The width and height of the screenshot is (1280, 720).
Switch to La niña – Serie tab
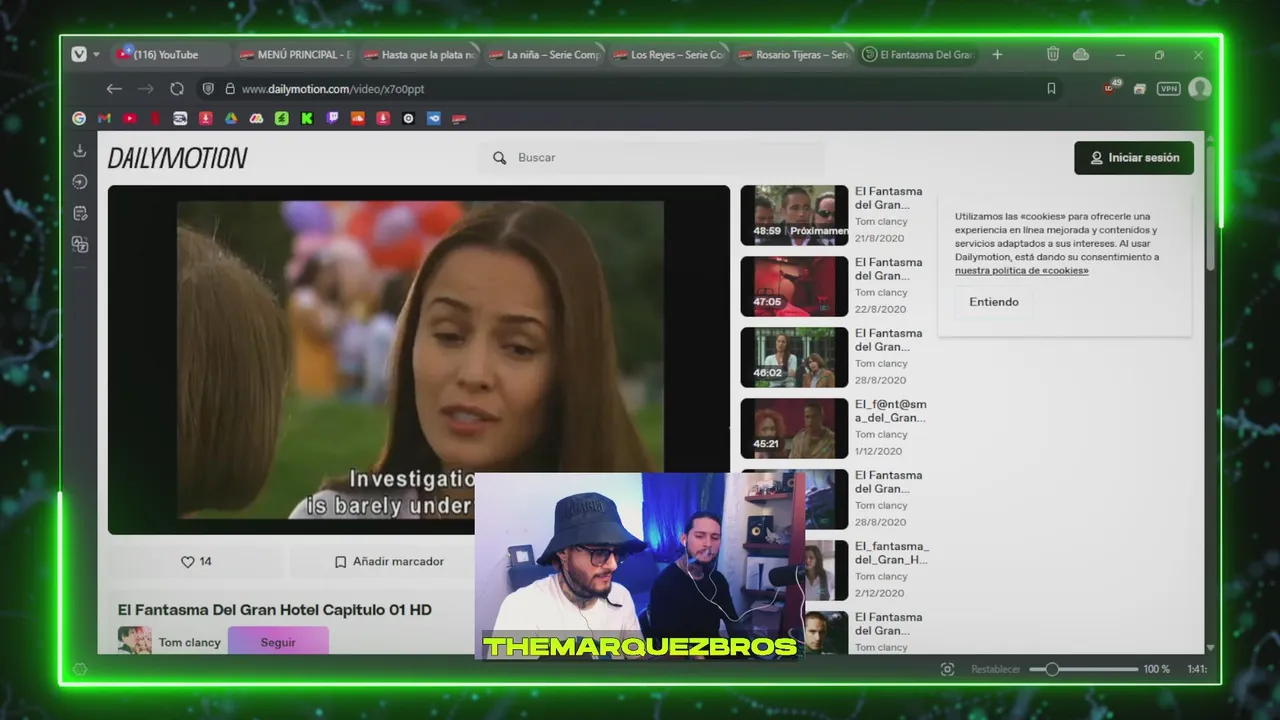pyautogui.click(x=544, y=55)
